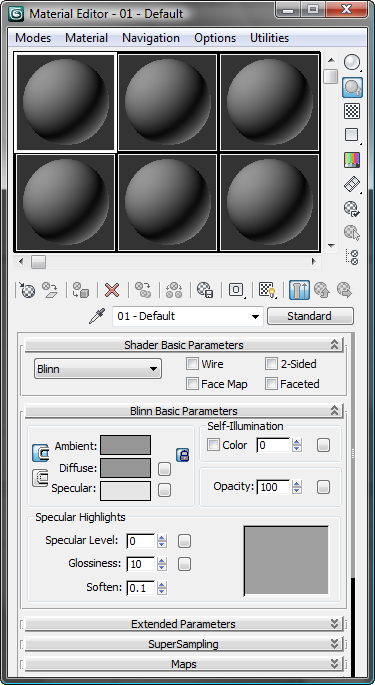Click the Sample Type sphere icon
This screenshot has width=375, height=685.
tap(351, 62)
